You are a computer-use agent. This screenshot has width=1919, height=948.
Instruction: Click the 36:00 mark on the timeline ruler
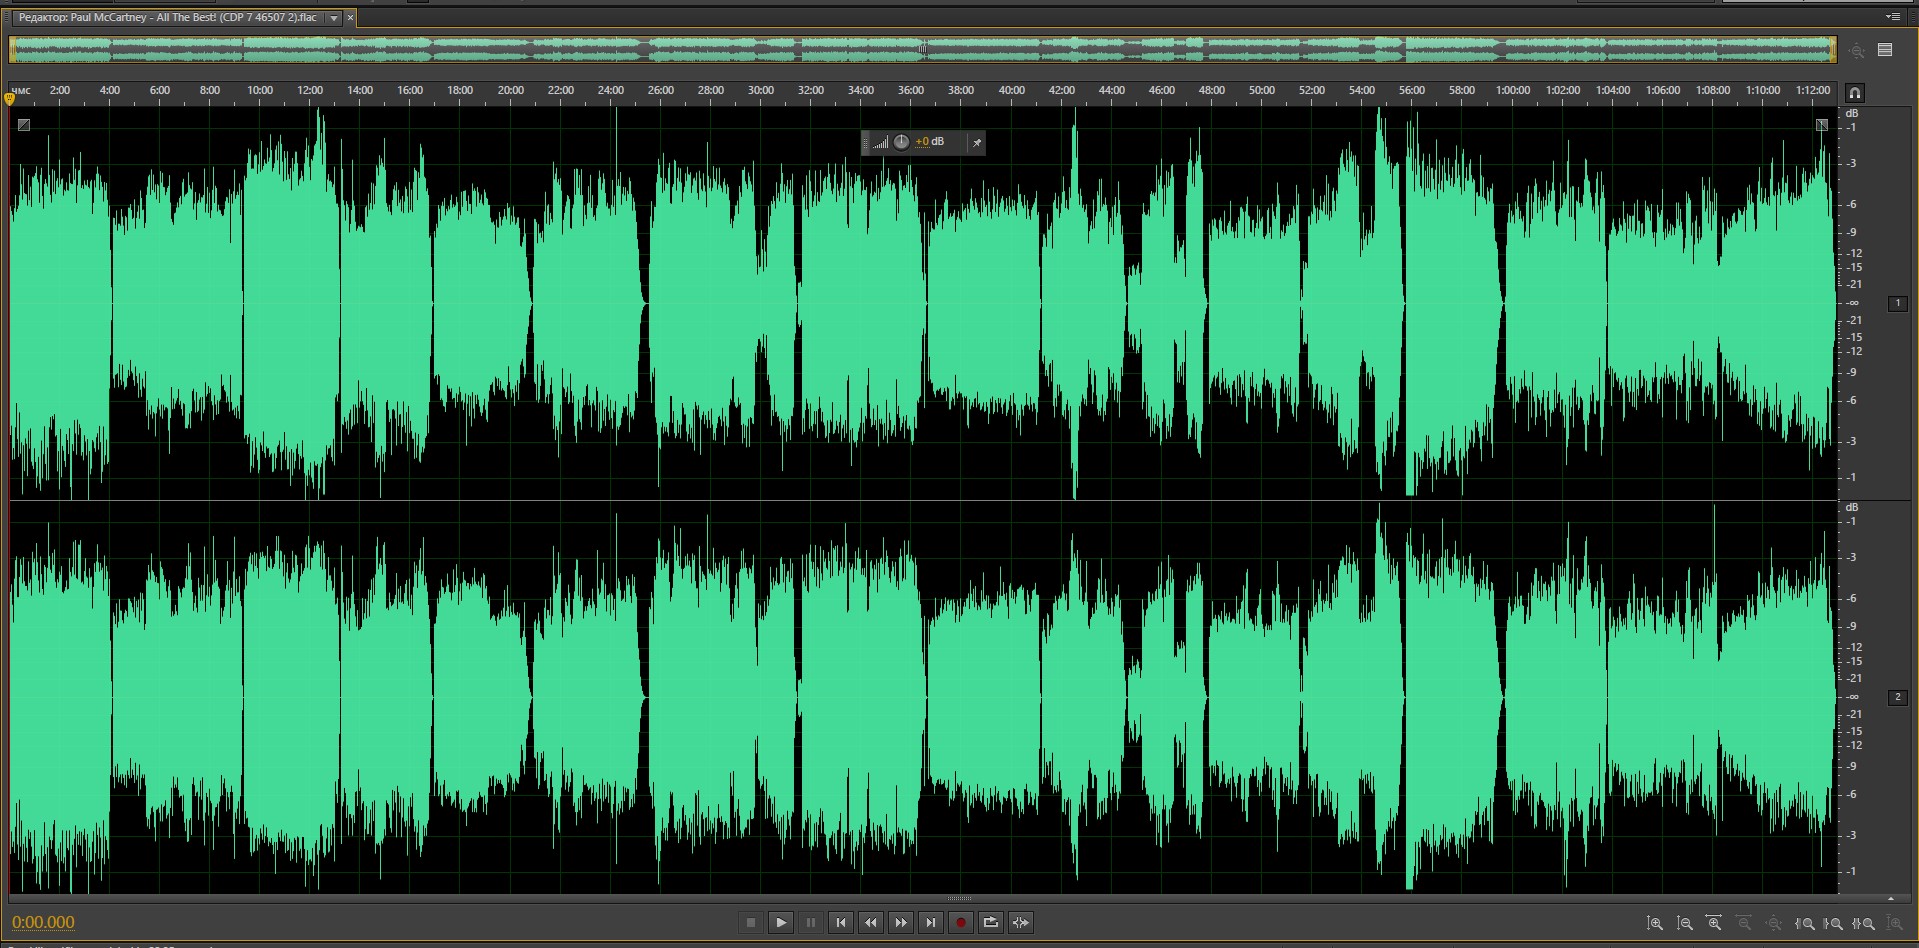[910, 91]
